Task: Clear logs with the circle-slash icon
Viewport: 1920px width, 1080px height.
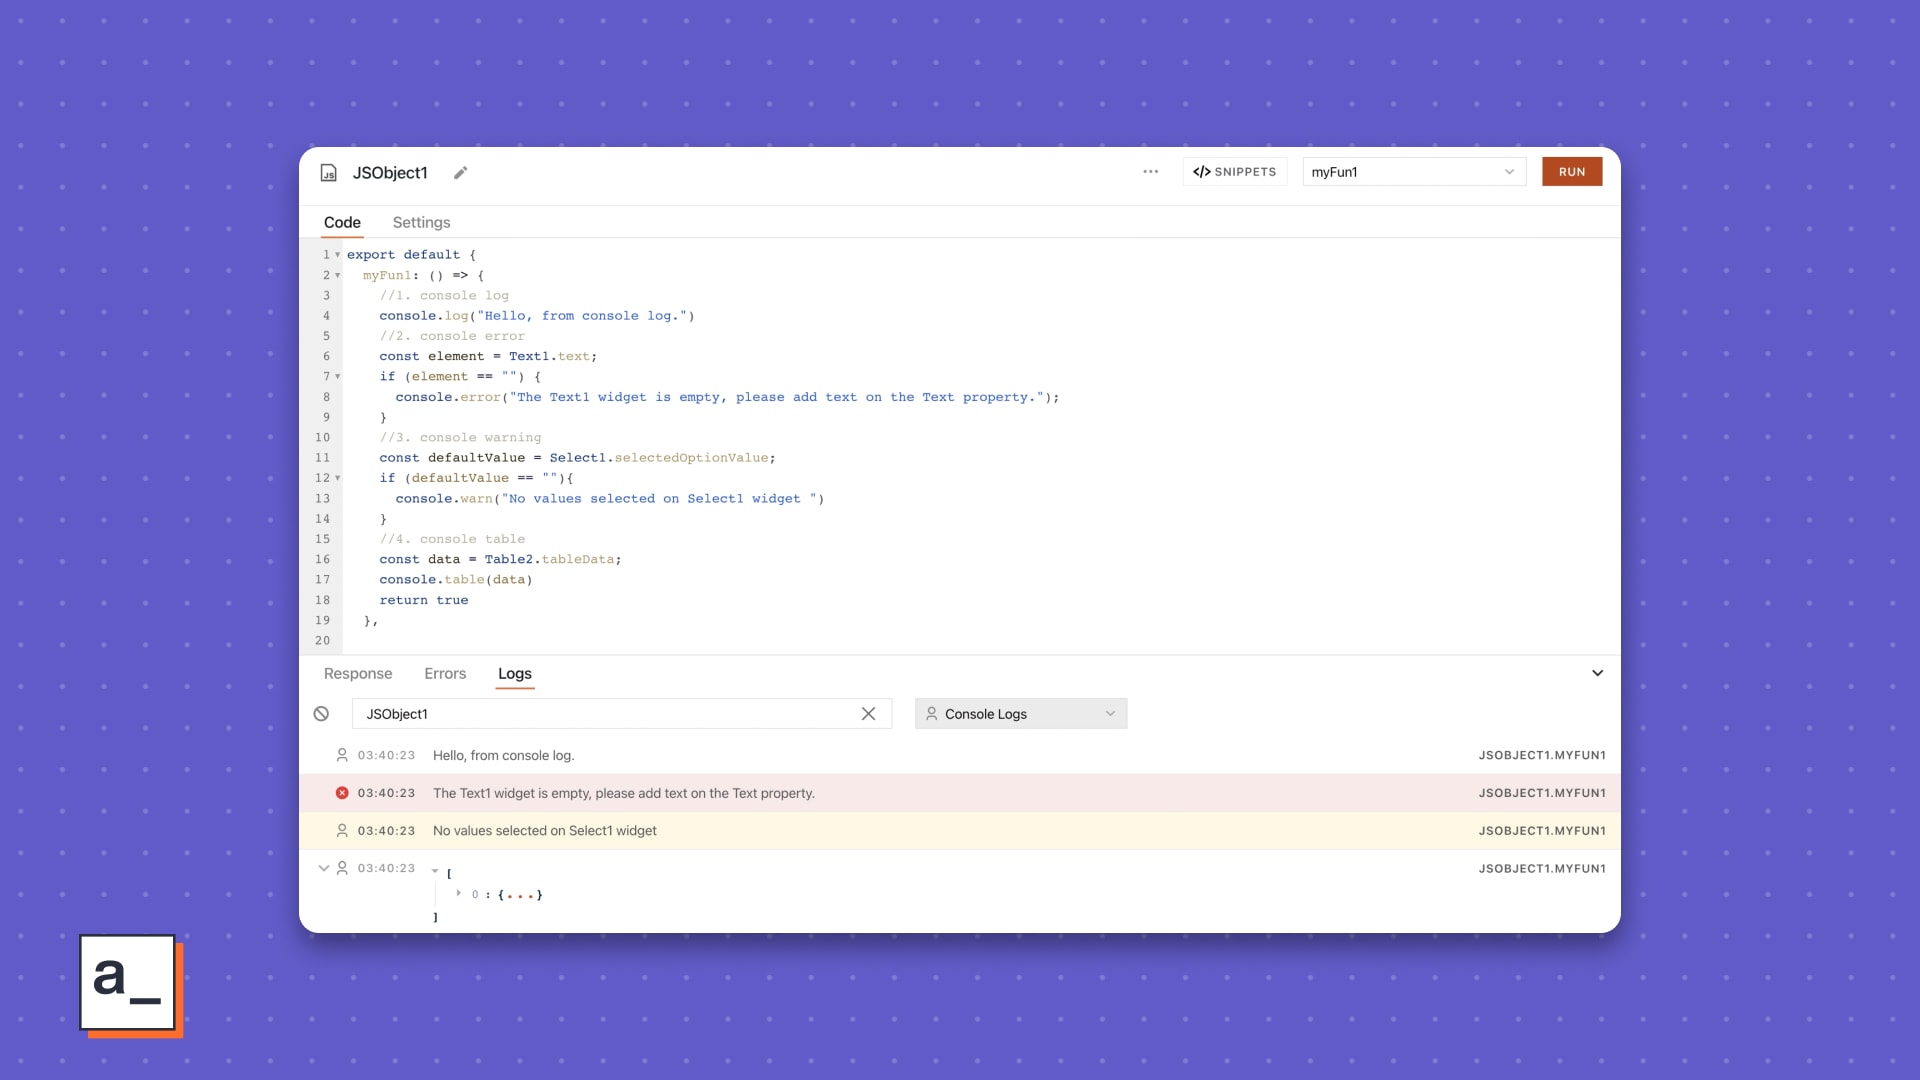Action: click(x=321, y=714)
